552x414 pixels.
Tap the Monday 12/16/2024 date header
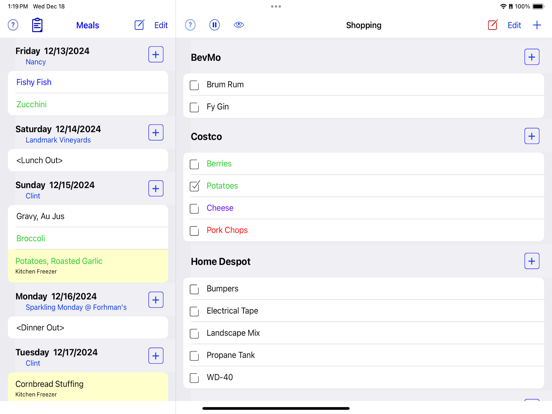coord(56,296)
